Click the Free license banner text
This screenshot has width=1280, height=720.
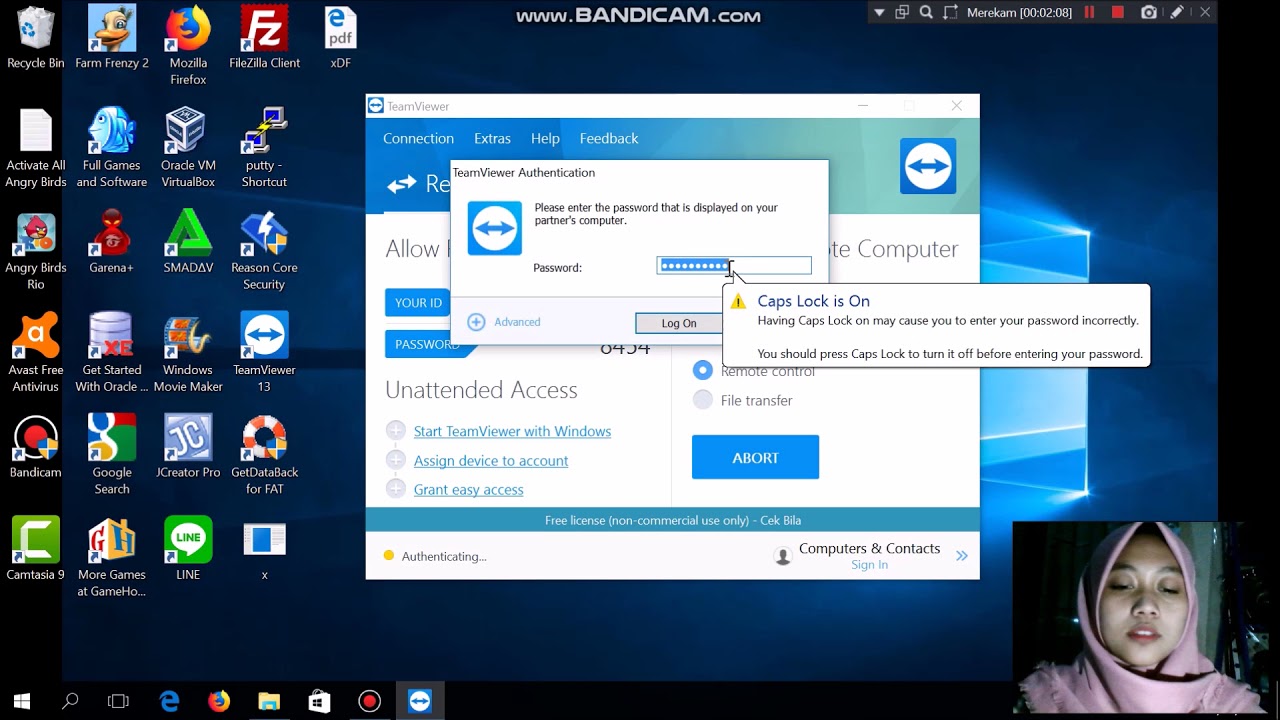(673, 520)
